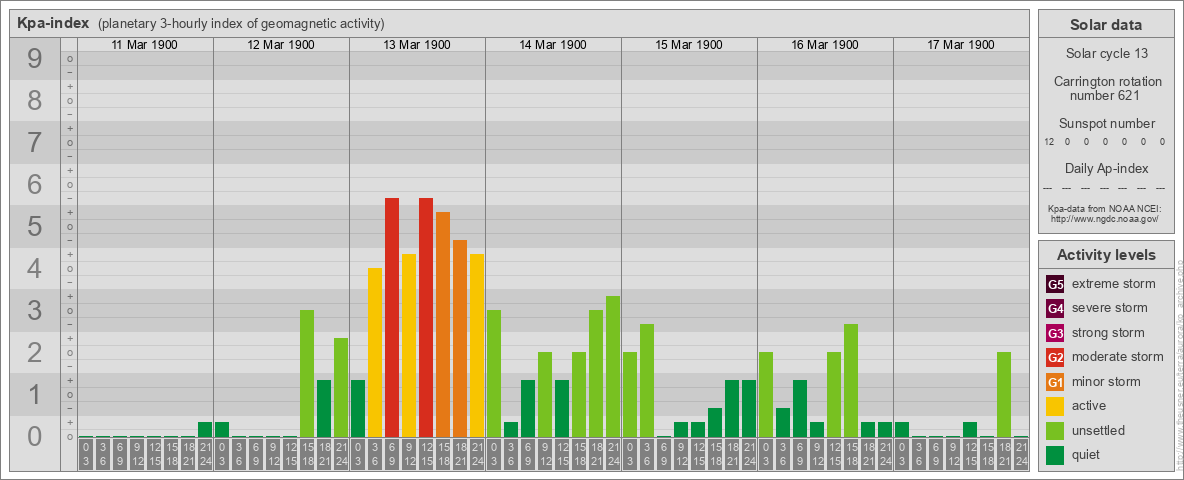Select the 11 Mar 1900 date header
The width and height of the screenshot is (1184, 480).
pyautogui.click(x=145, y=45)
